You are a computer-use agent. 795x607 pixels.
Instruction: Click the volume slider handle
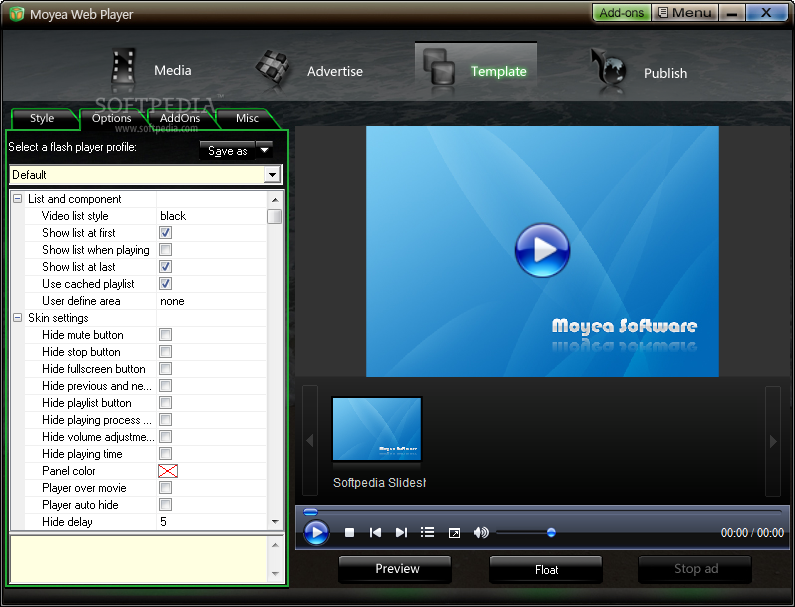(x=551, y=532)
